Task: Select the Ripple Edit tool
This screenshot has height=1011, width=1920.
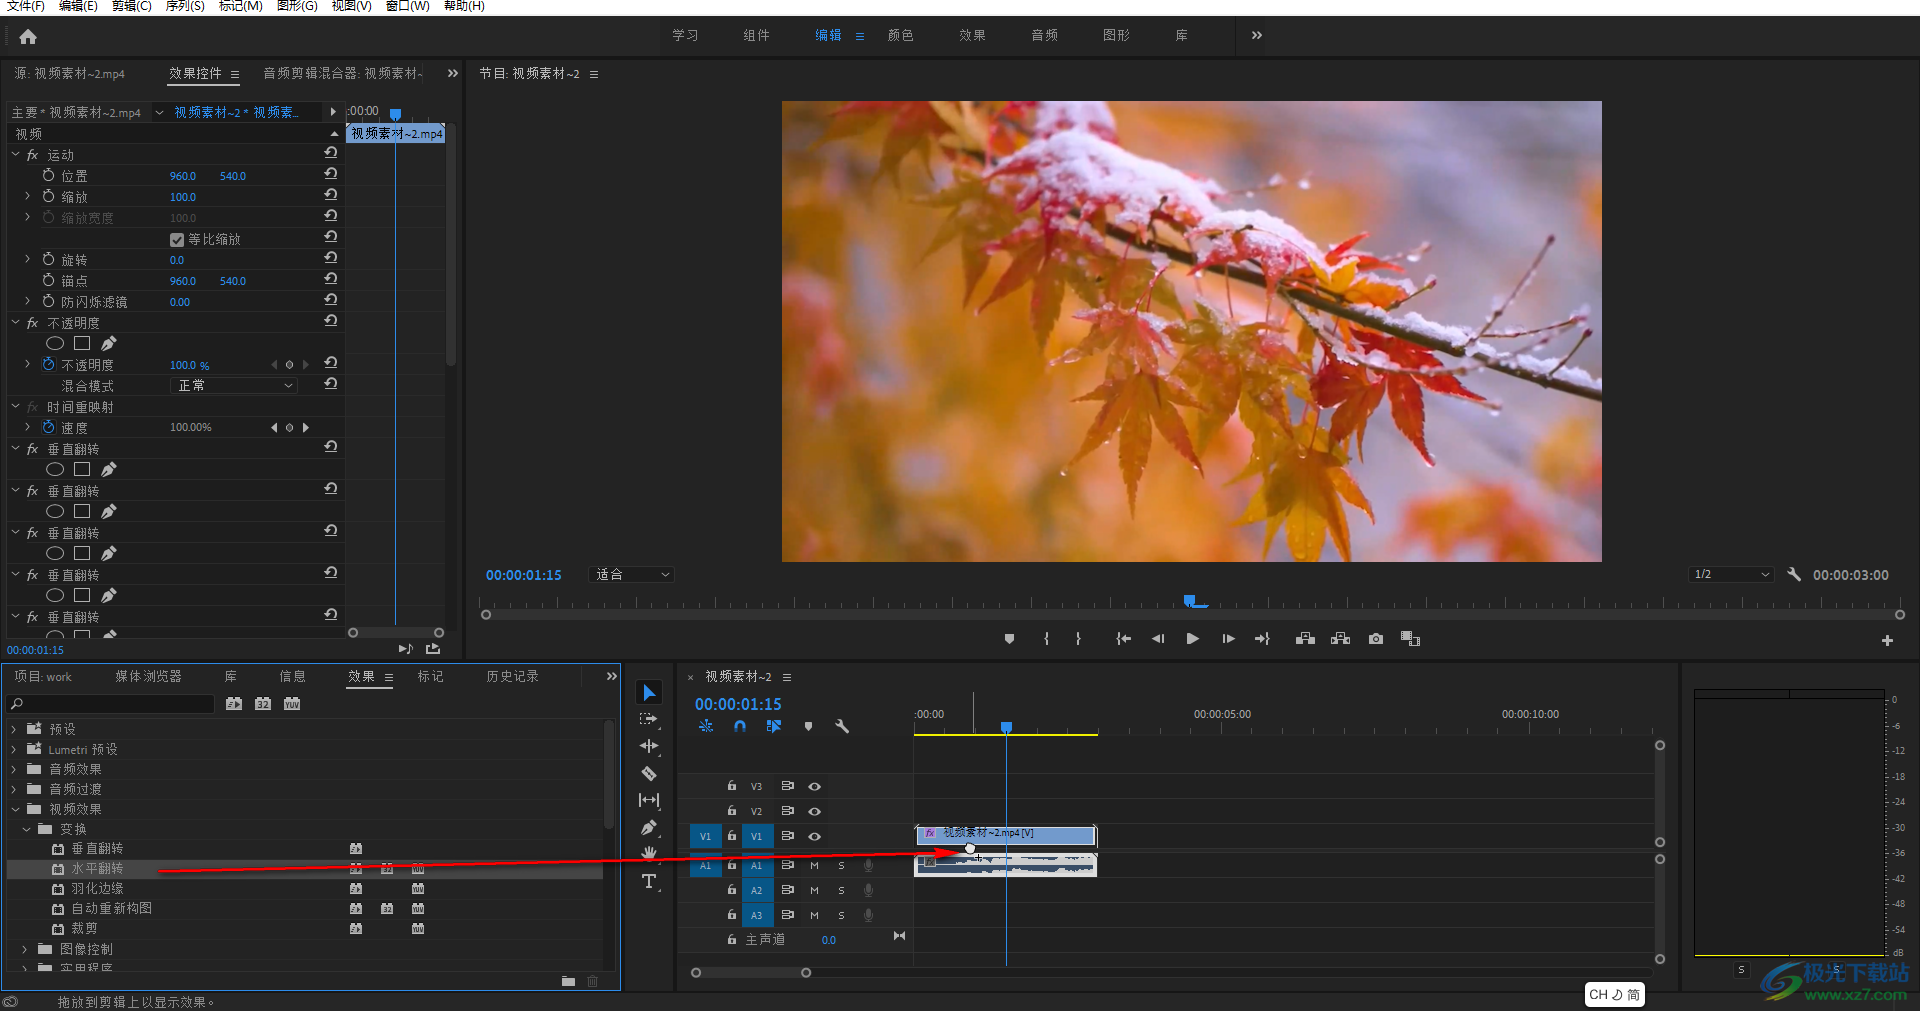Action: pos(649,746)
